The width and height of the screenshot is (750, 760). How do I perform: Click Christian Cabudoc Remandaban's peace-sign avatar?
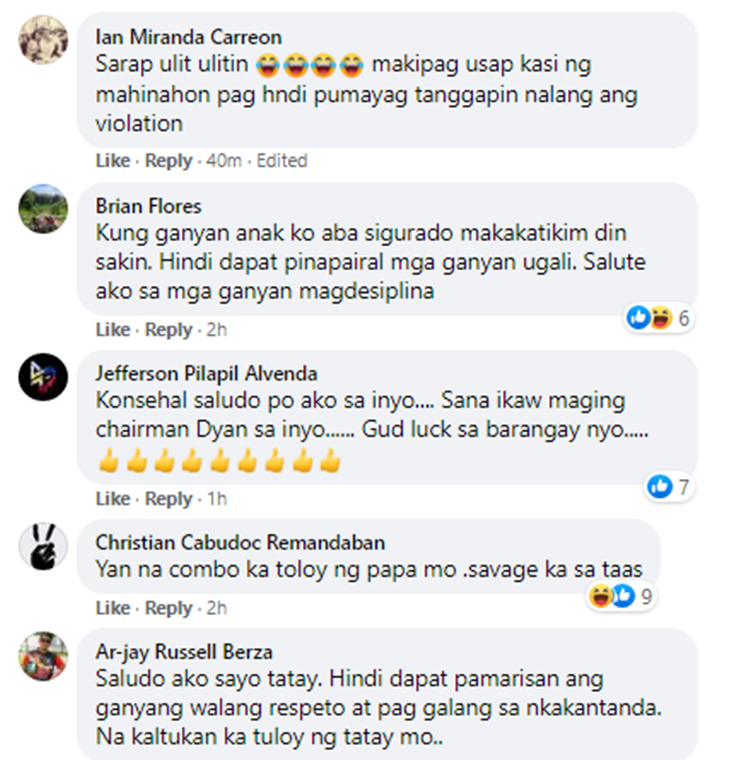pos(43,546)
